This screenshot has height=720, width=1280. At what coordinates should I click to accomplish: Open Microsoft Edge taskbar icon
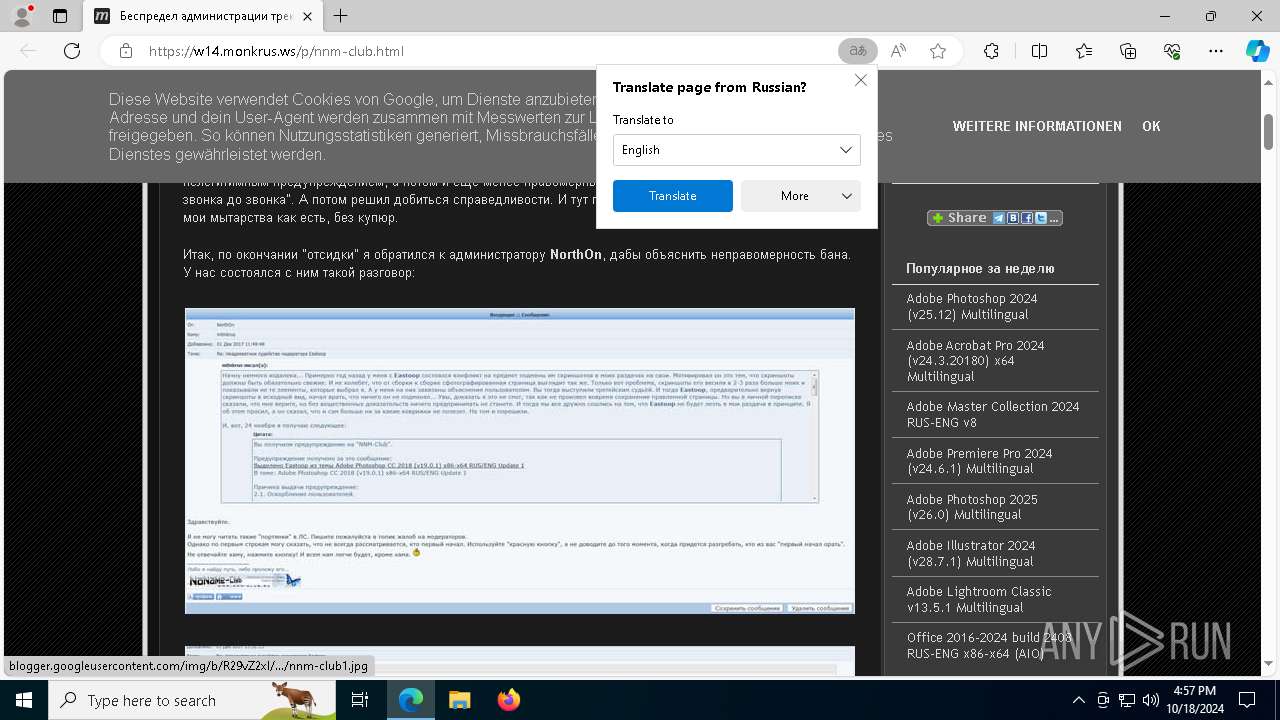point(411,700)
